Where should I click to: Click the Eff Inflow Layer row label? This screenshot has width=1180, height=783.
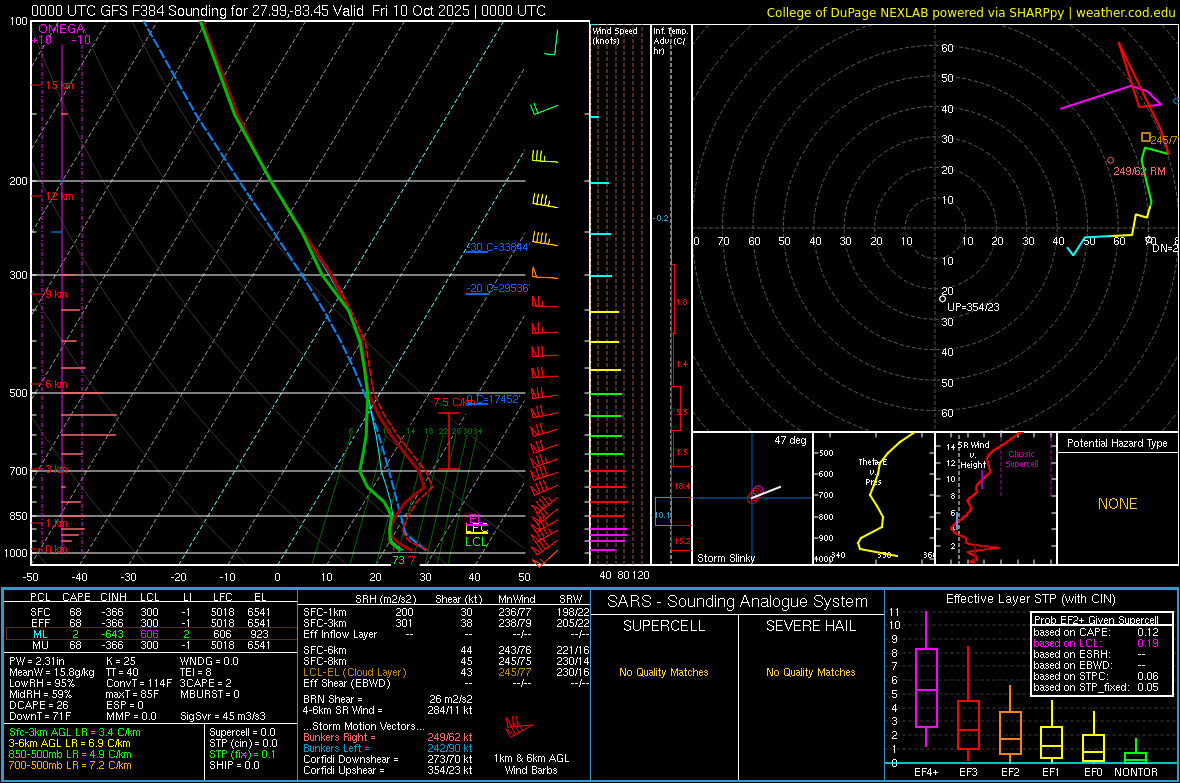(340, 634)
